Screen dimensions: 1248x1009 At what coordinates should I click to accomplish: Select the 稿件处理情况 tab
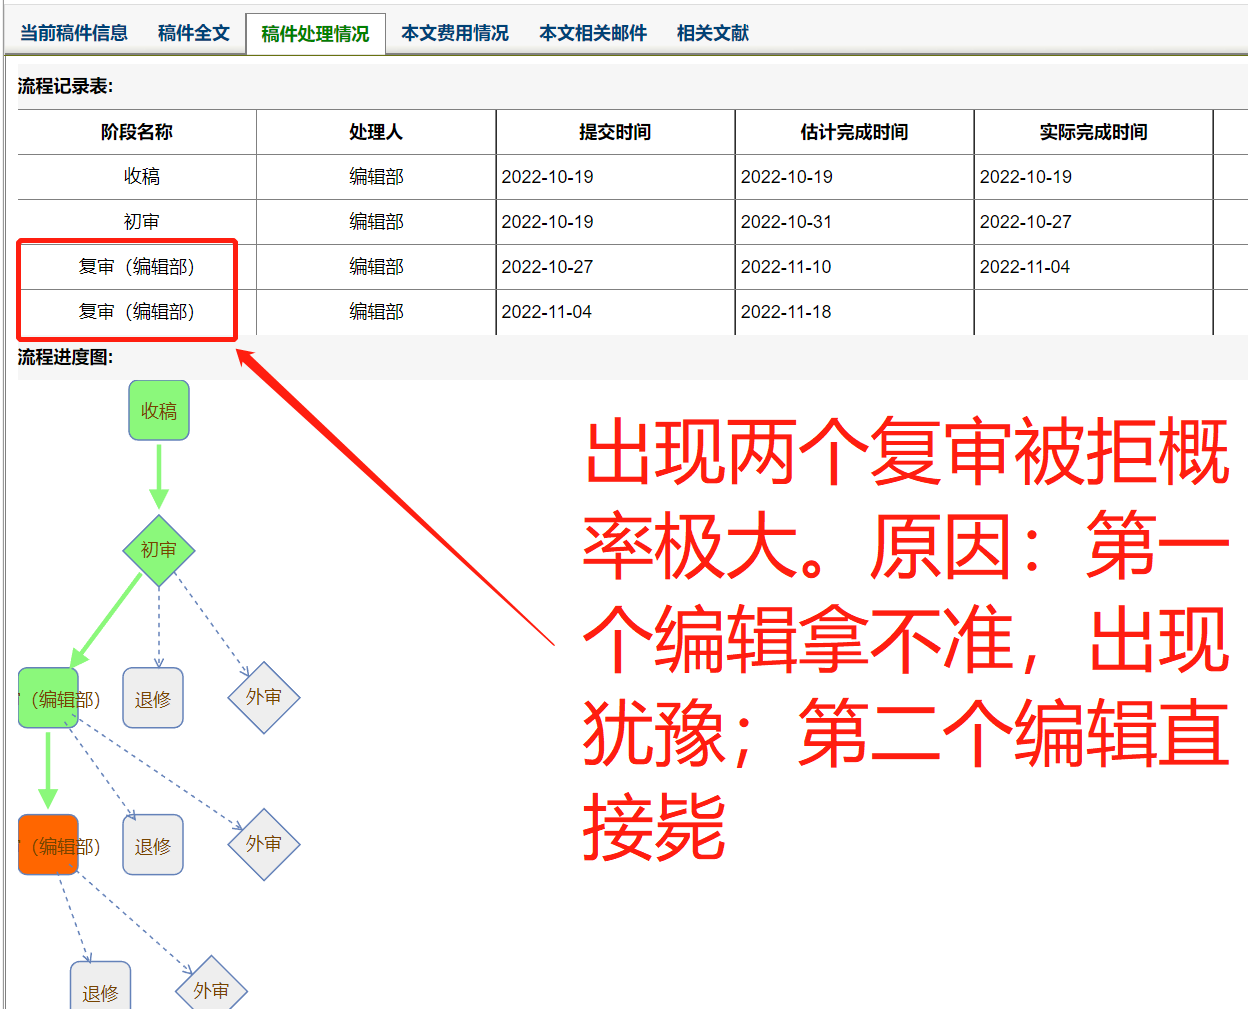coord(315,34)
